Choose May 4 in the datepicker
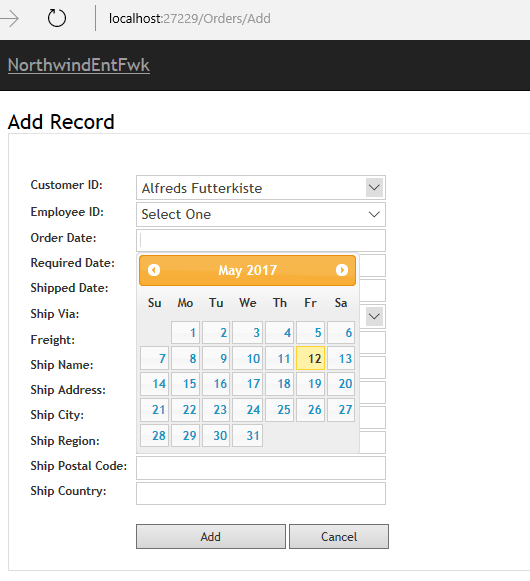Image resolution: width=530 pixels, height=581 pixels. (279, 332)
